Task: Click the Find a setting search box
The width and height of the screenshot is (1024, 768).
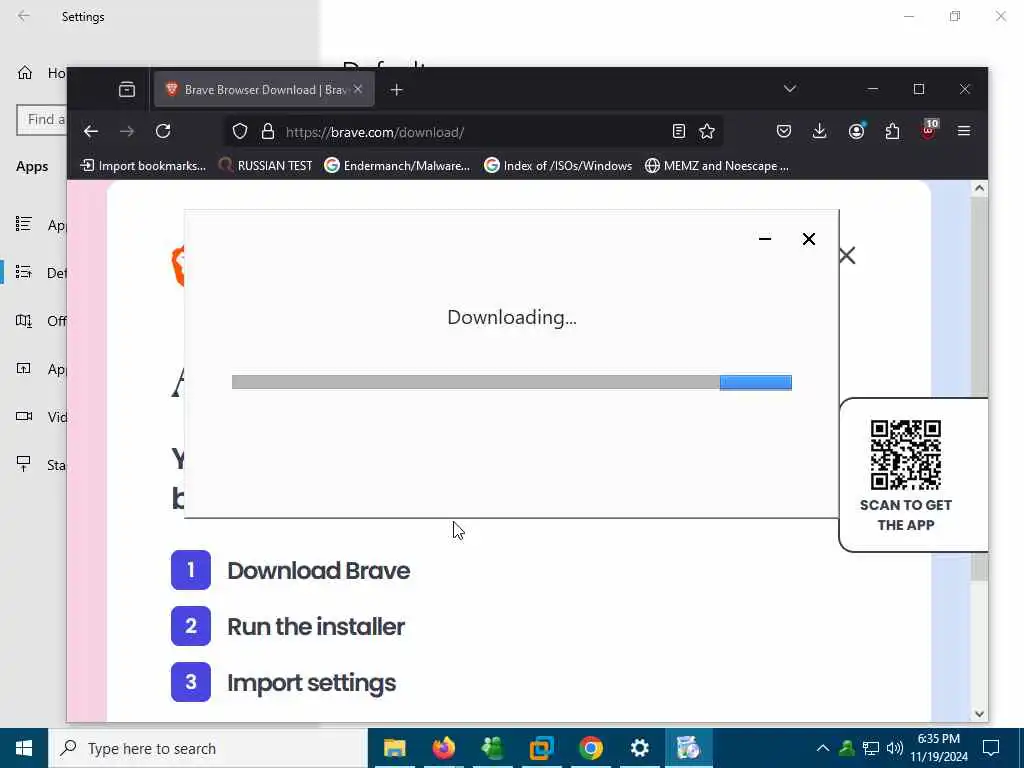Action: (x=42, y=120)
